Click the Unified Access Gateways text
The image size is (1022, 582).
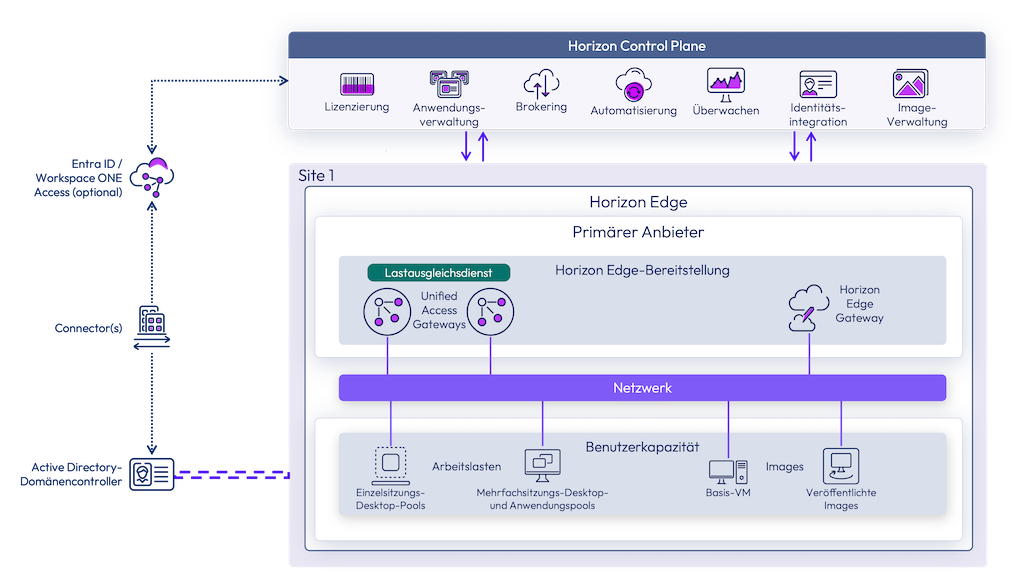(x=439, y=310)
